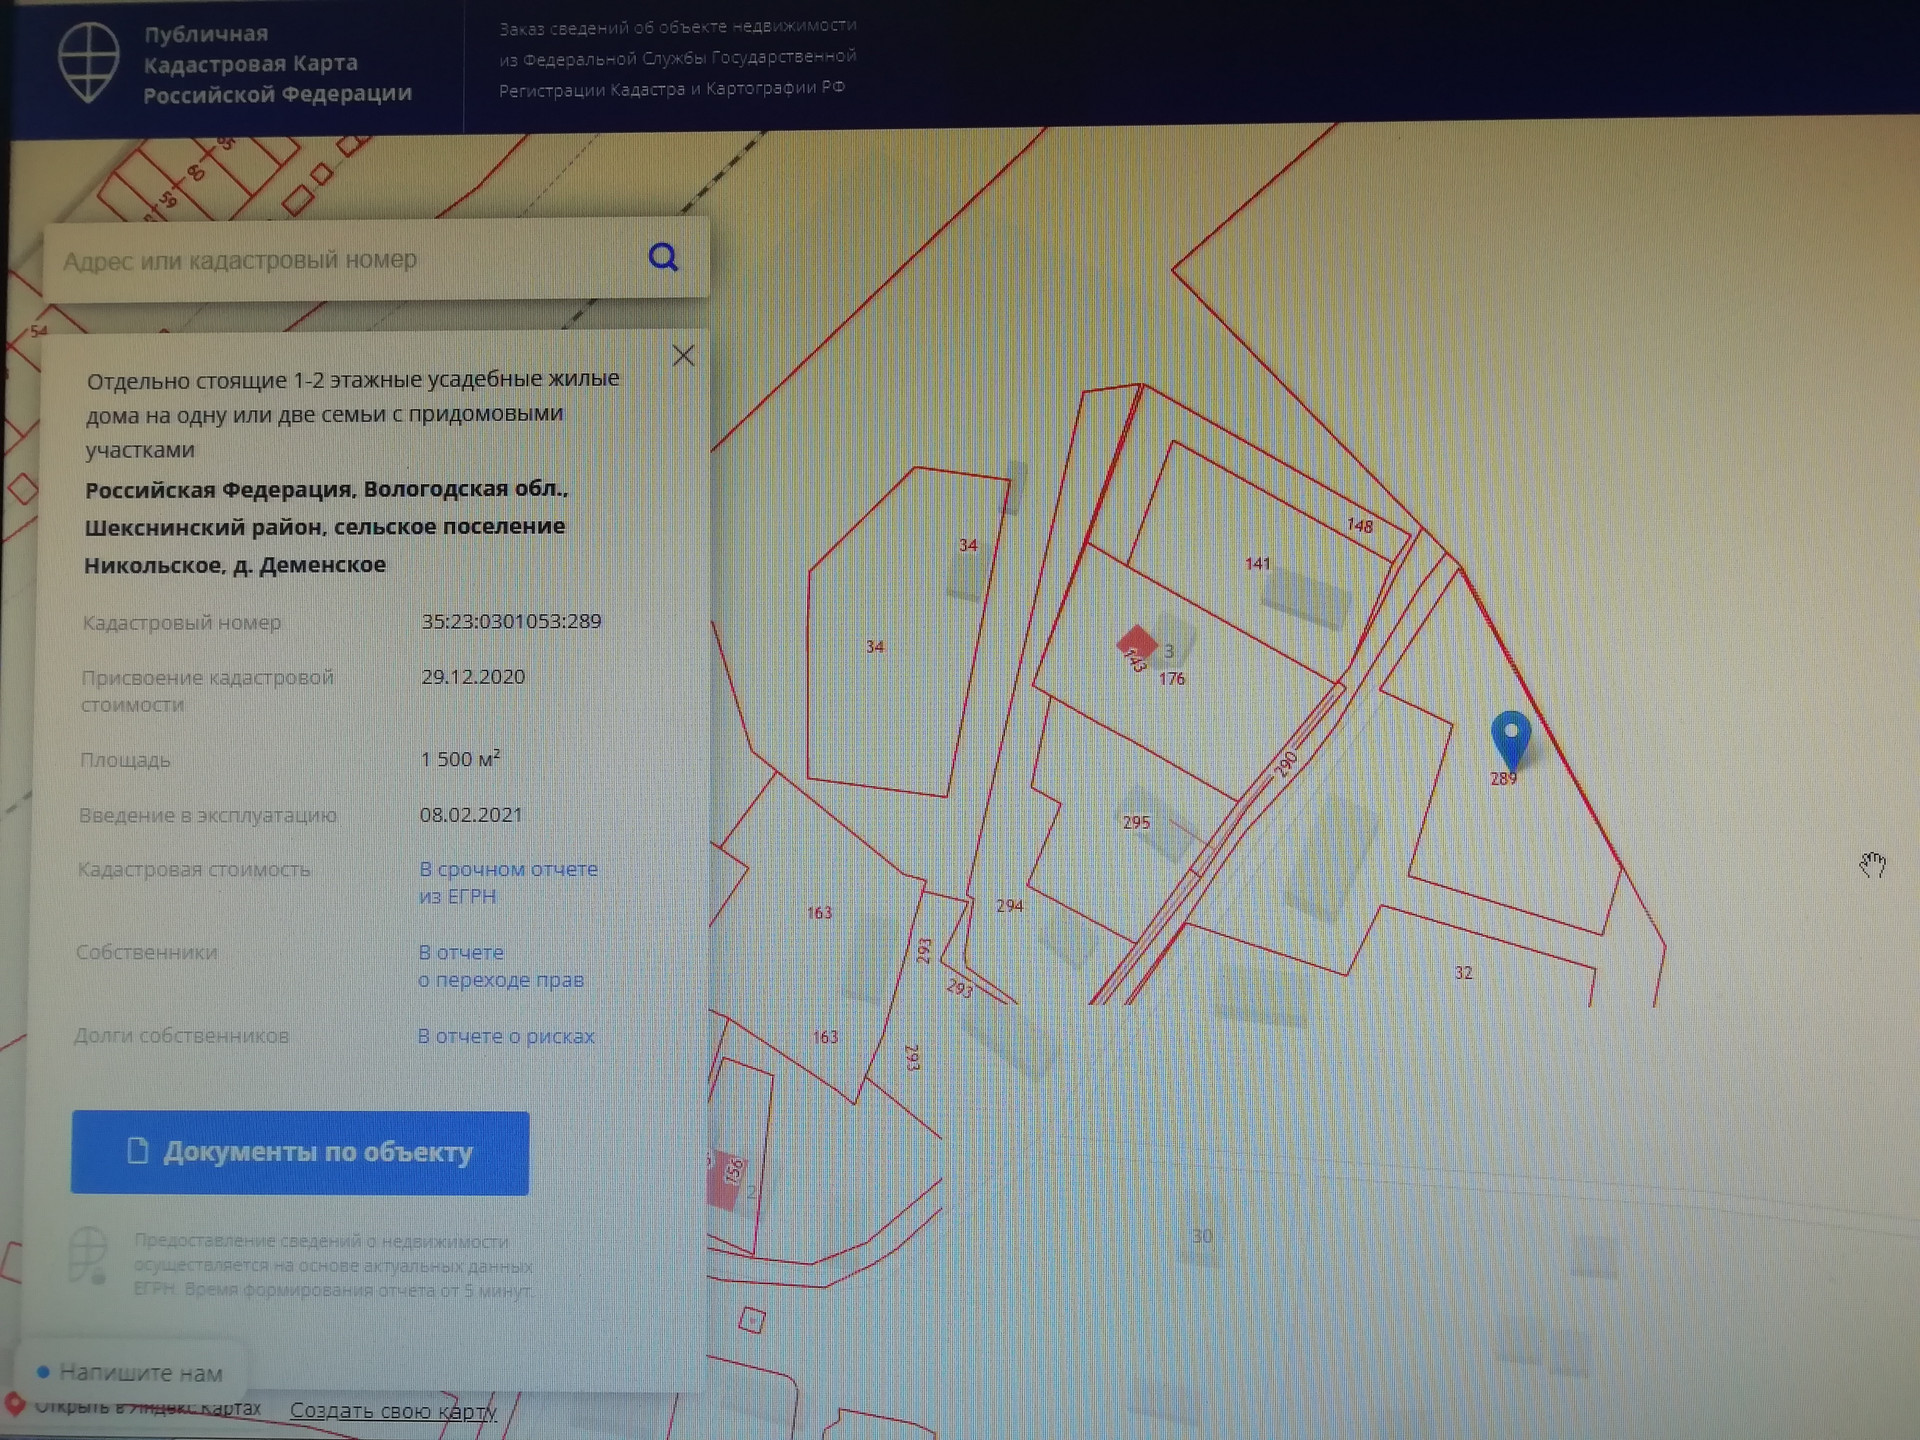Click the document icon on blue button
The height and width of the screenshot is (1440, 1920).
click(138, 1151)
